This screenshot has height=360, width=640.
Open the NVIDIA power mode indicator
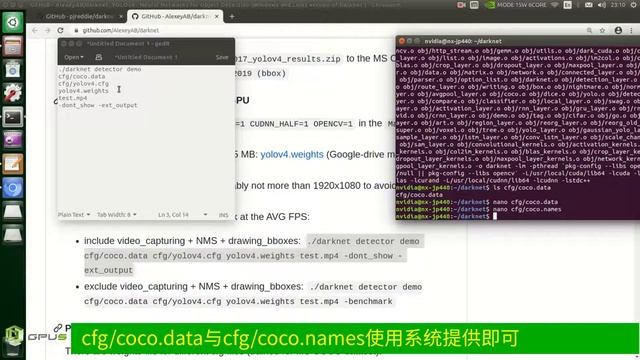coord(490,5)
